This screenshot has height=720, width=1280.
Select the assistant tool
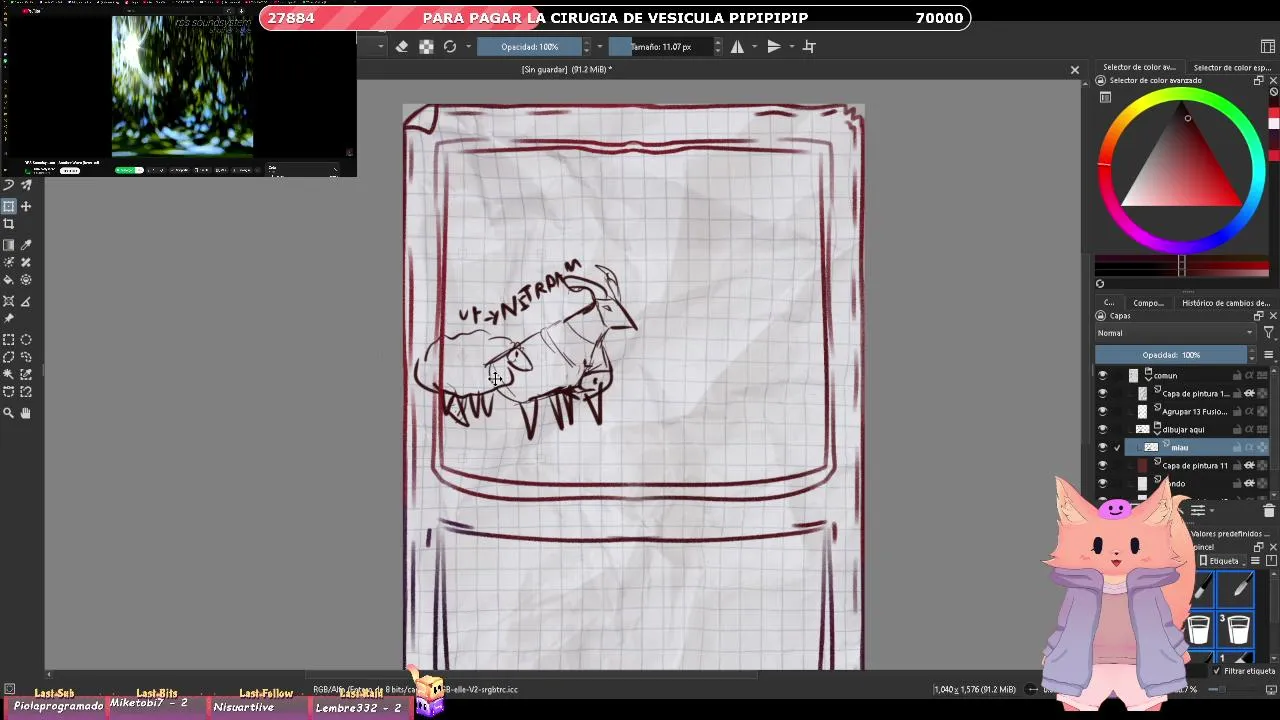coord(8,301)
